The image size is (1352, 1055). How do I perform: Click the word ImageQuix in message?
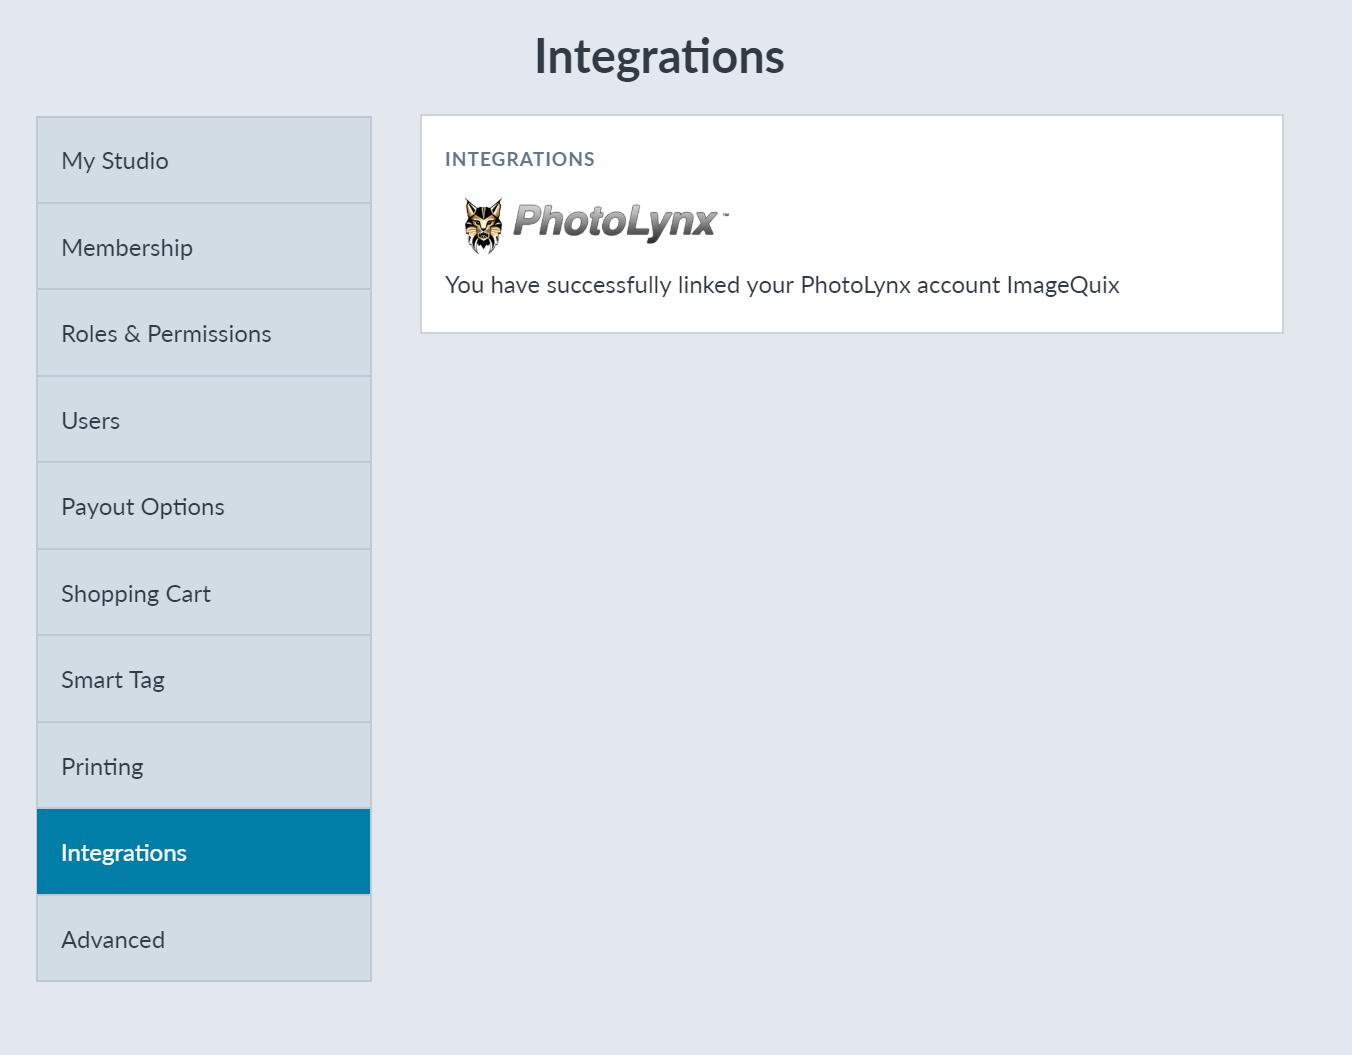[x=1063, y=285]
